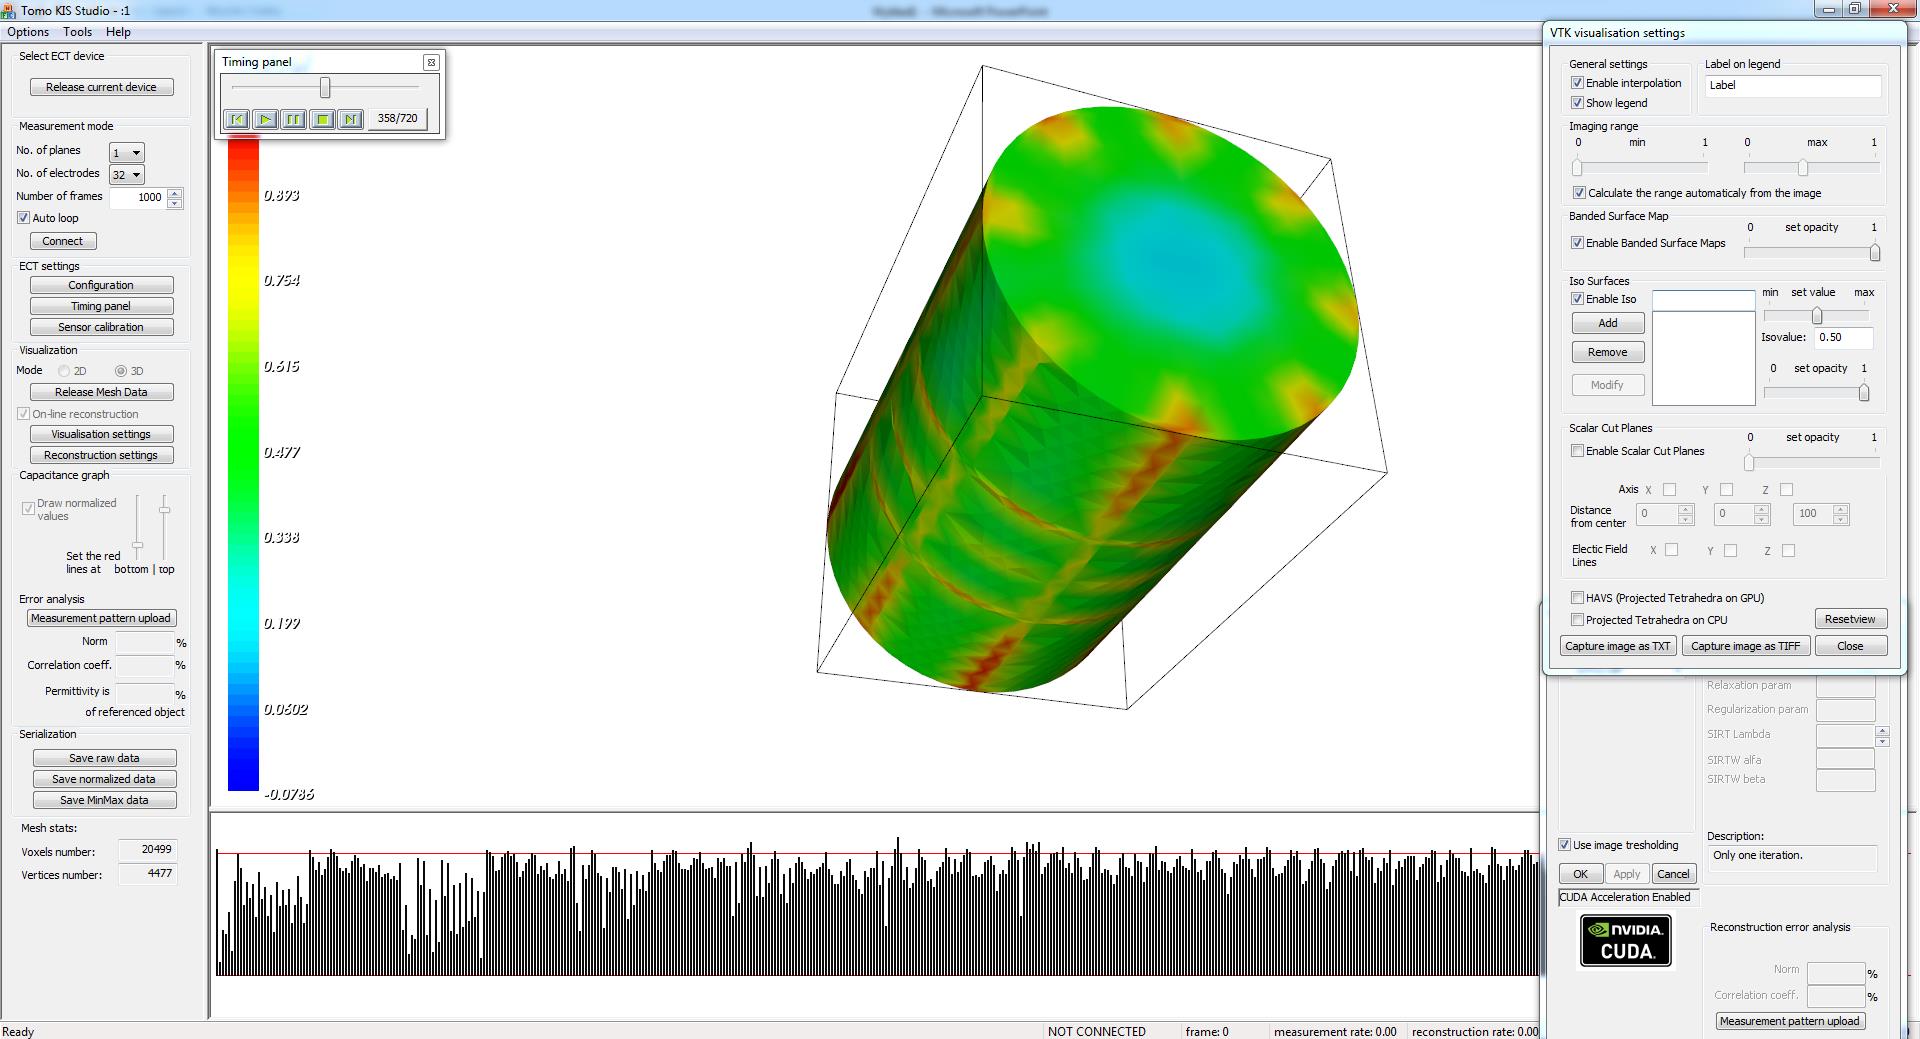Open Reconstruction settings
This screenshot has width=1920, height=1039.
click(101, 455)
